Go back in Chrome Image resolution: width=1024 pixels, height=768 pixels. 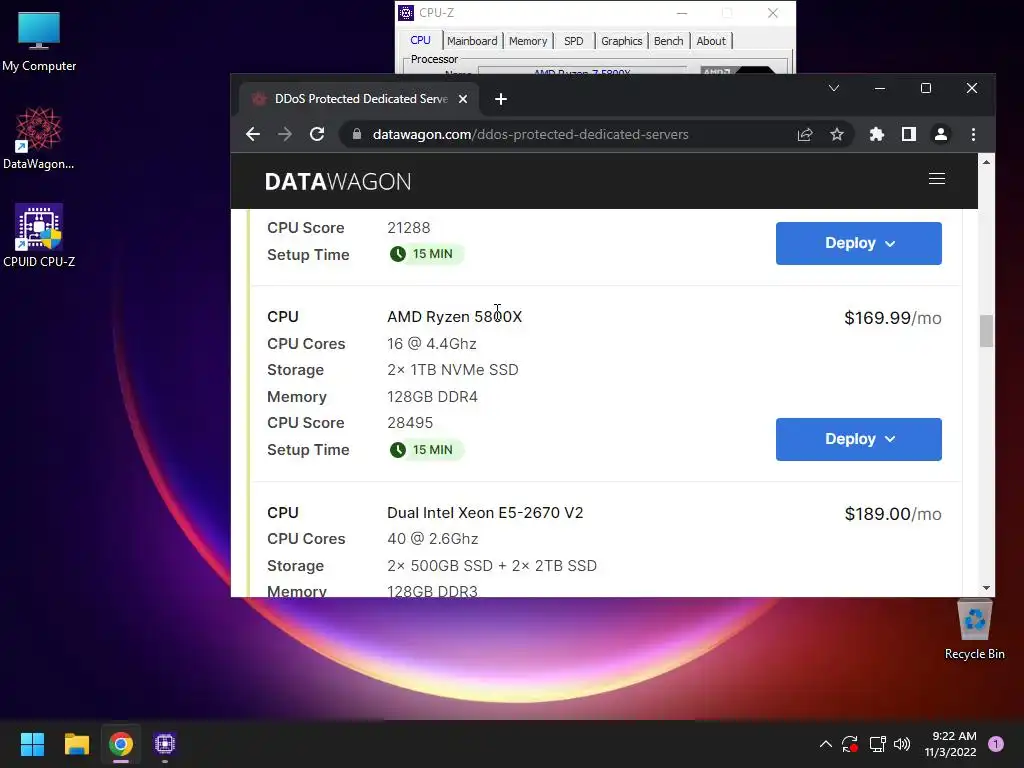(x=253, y=135)
